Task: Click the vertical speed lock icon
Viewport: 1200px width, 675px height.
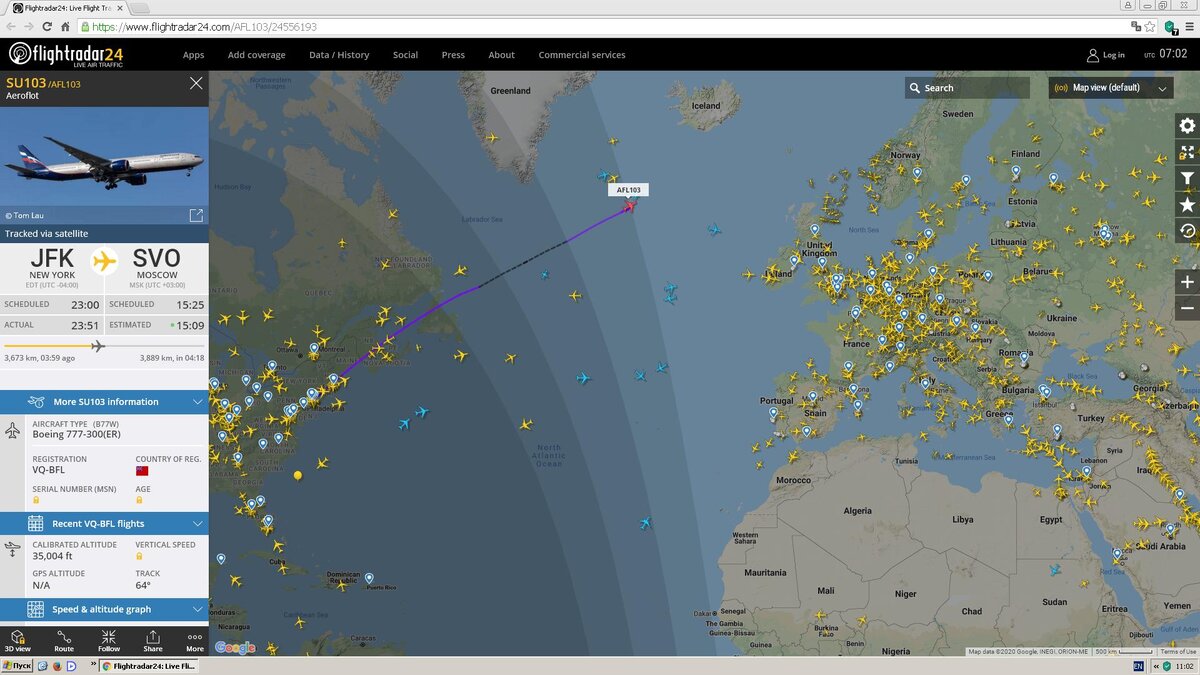Action: pyautogui.click(x=140, y=558)
